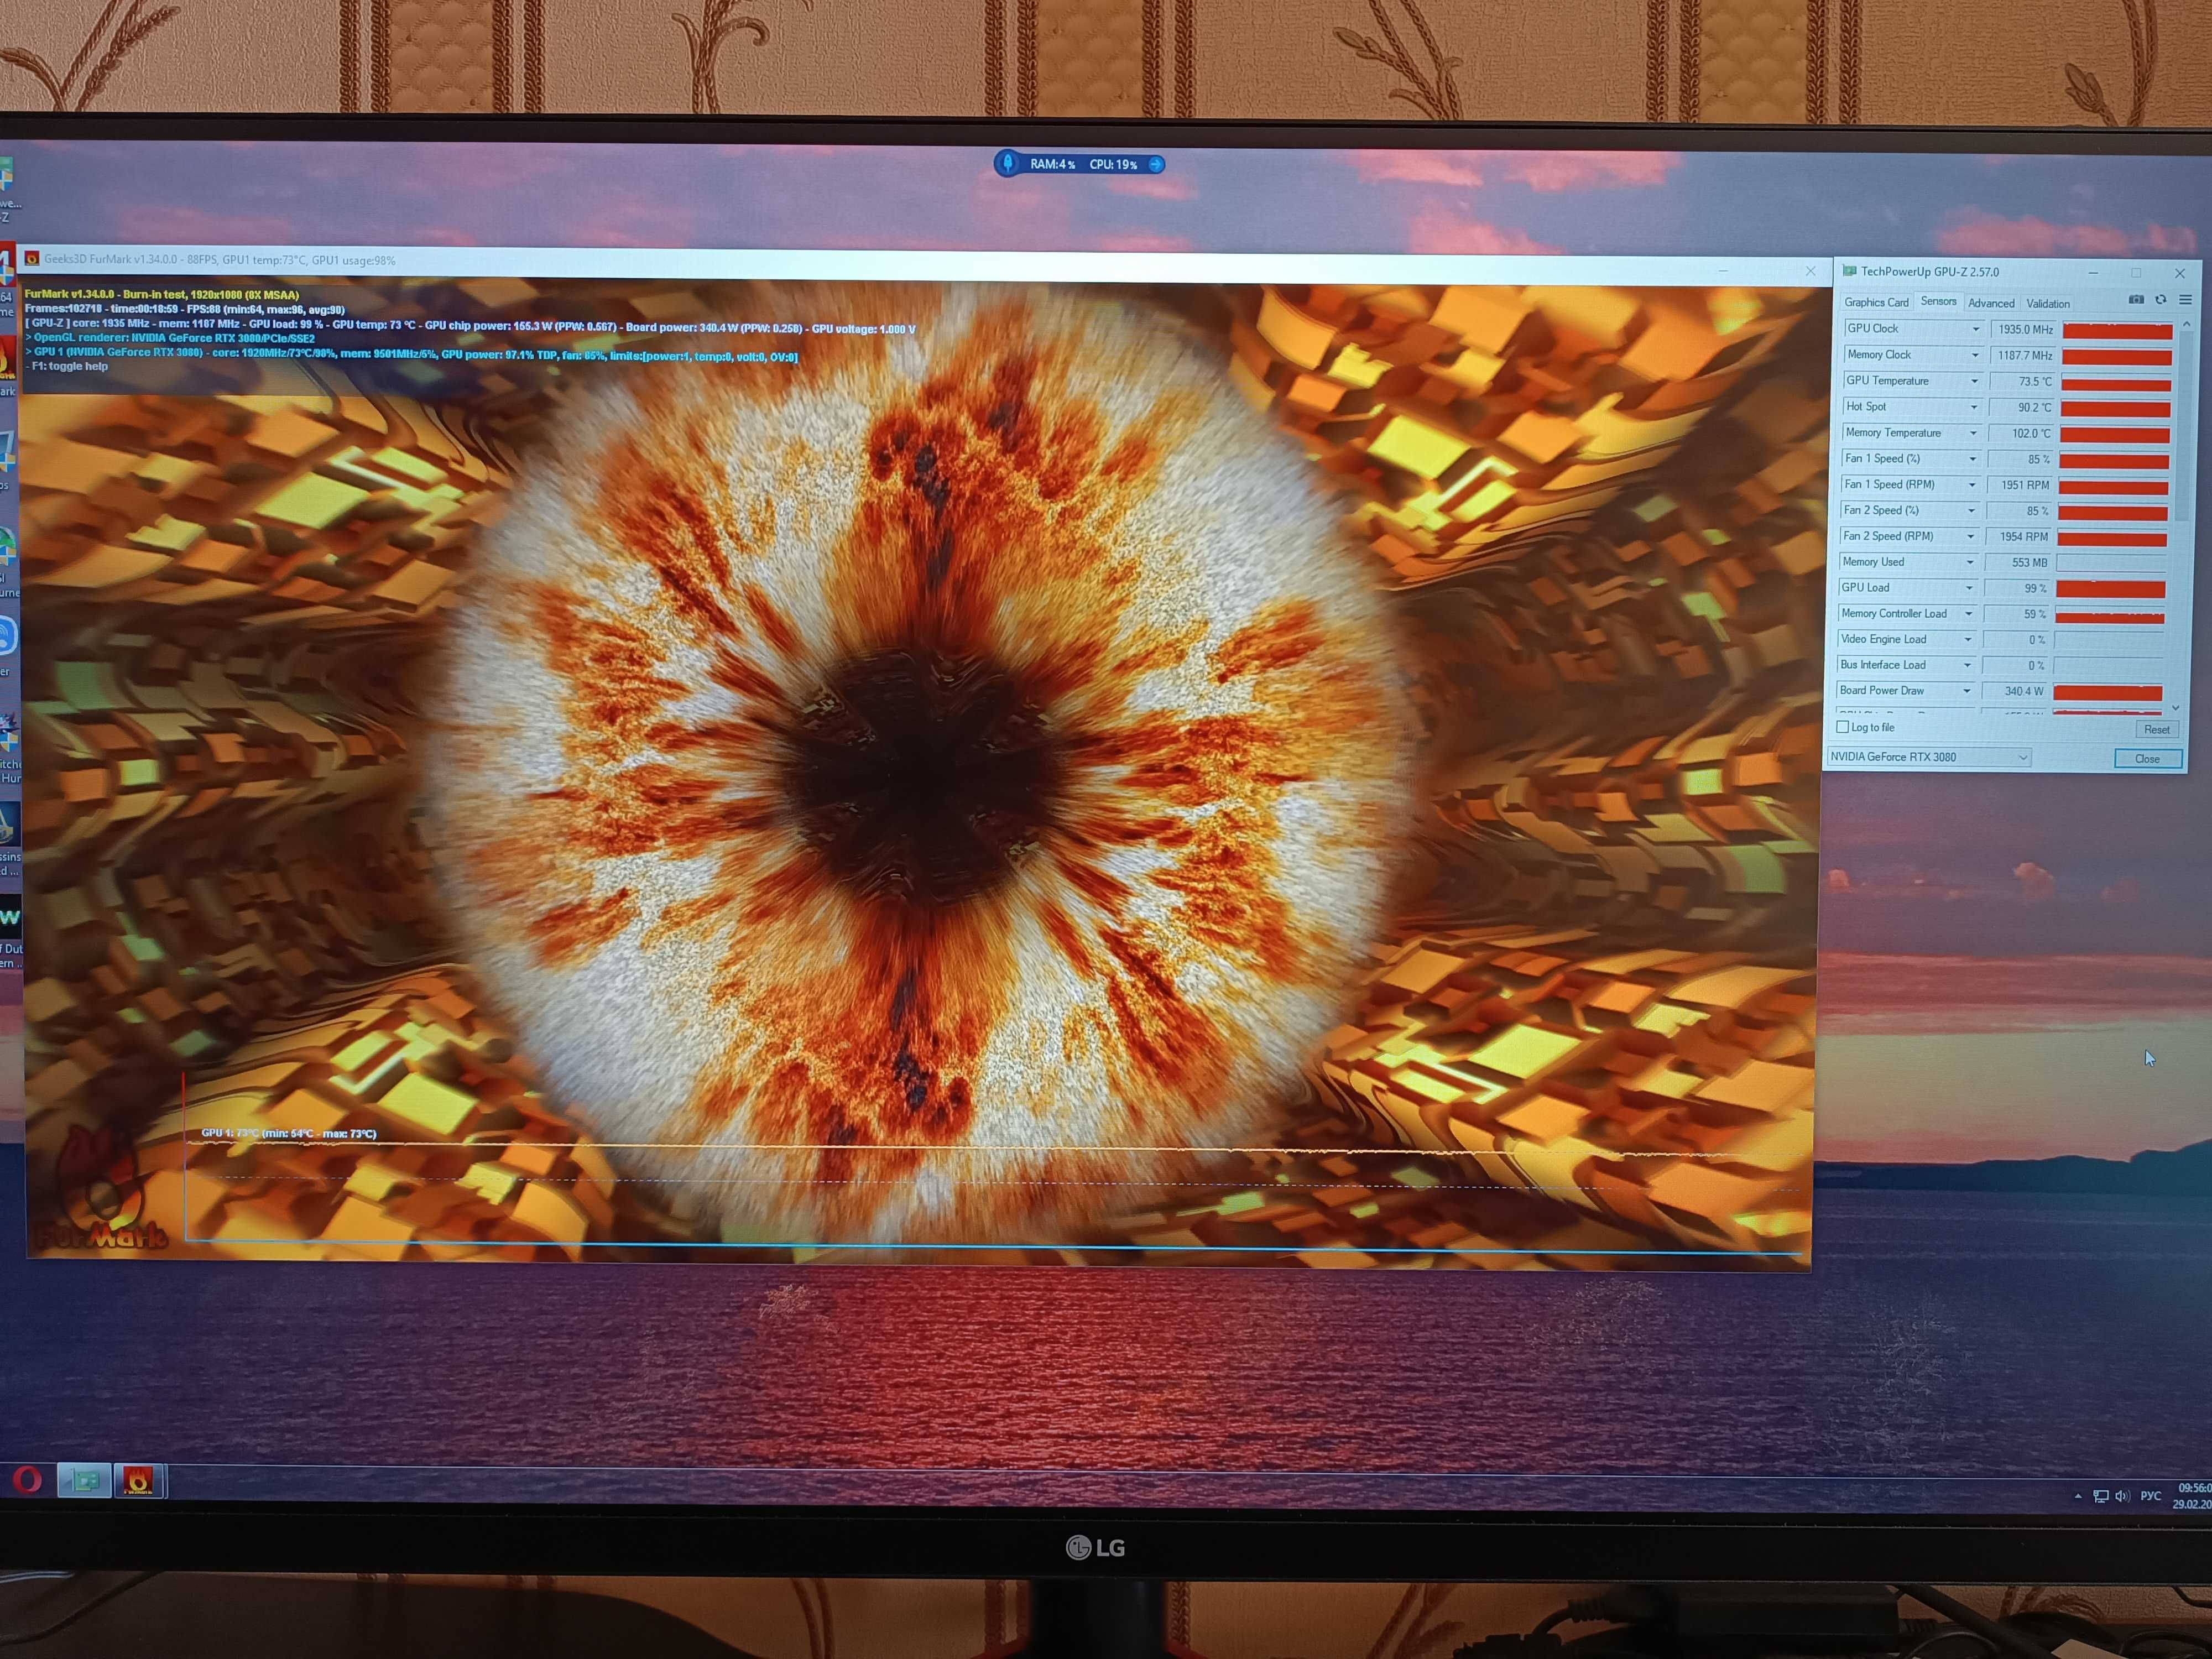Open the volume tray icon
This screenshot has width=2212, height=1659.
(2122, 1497)
